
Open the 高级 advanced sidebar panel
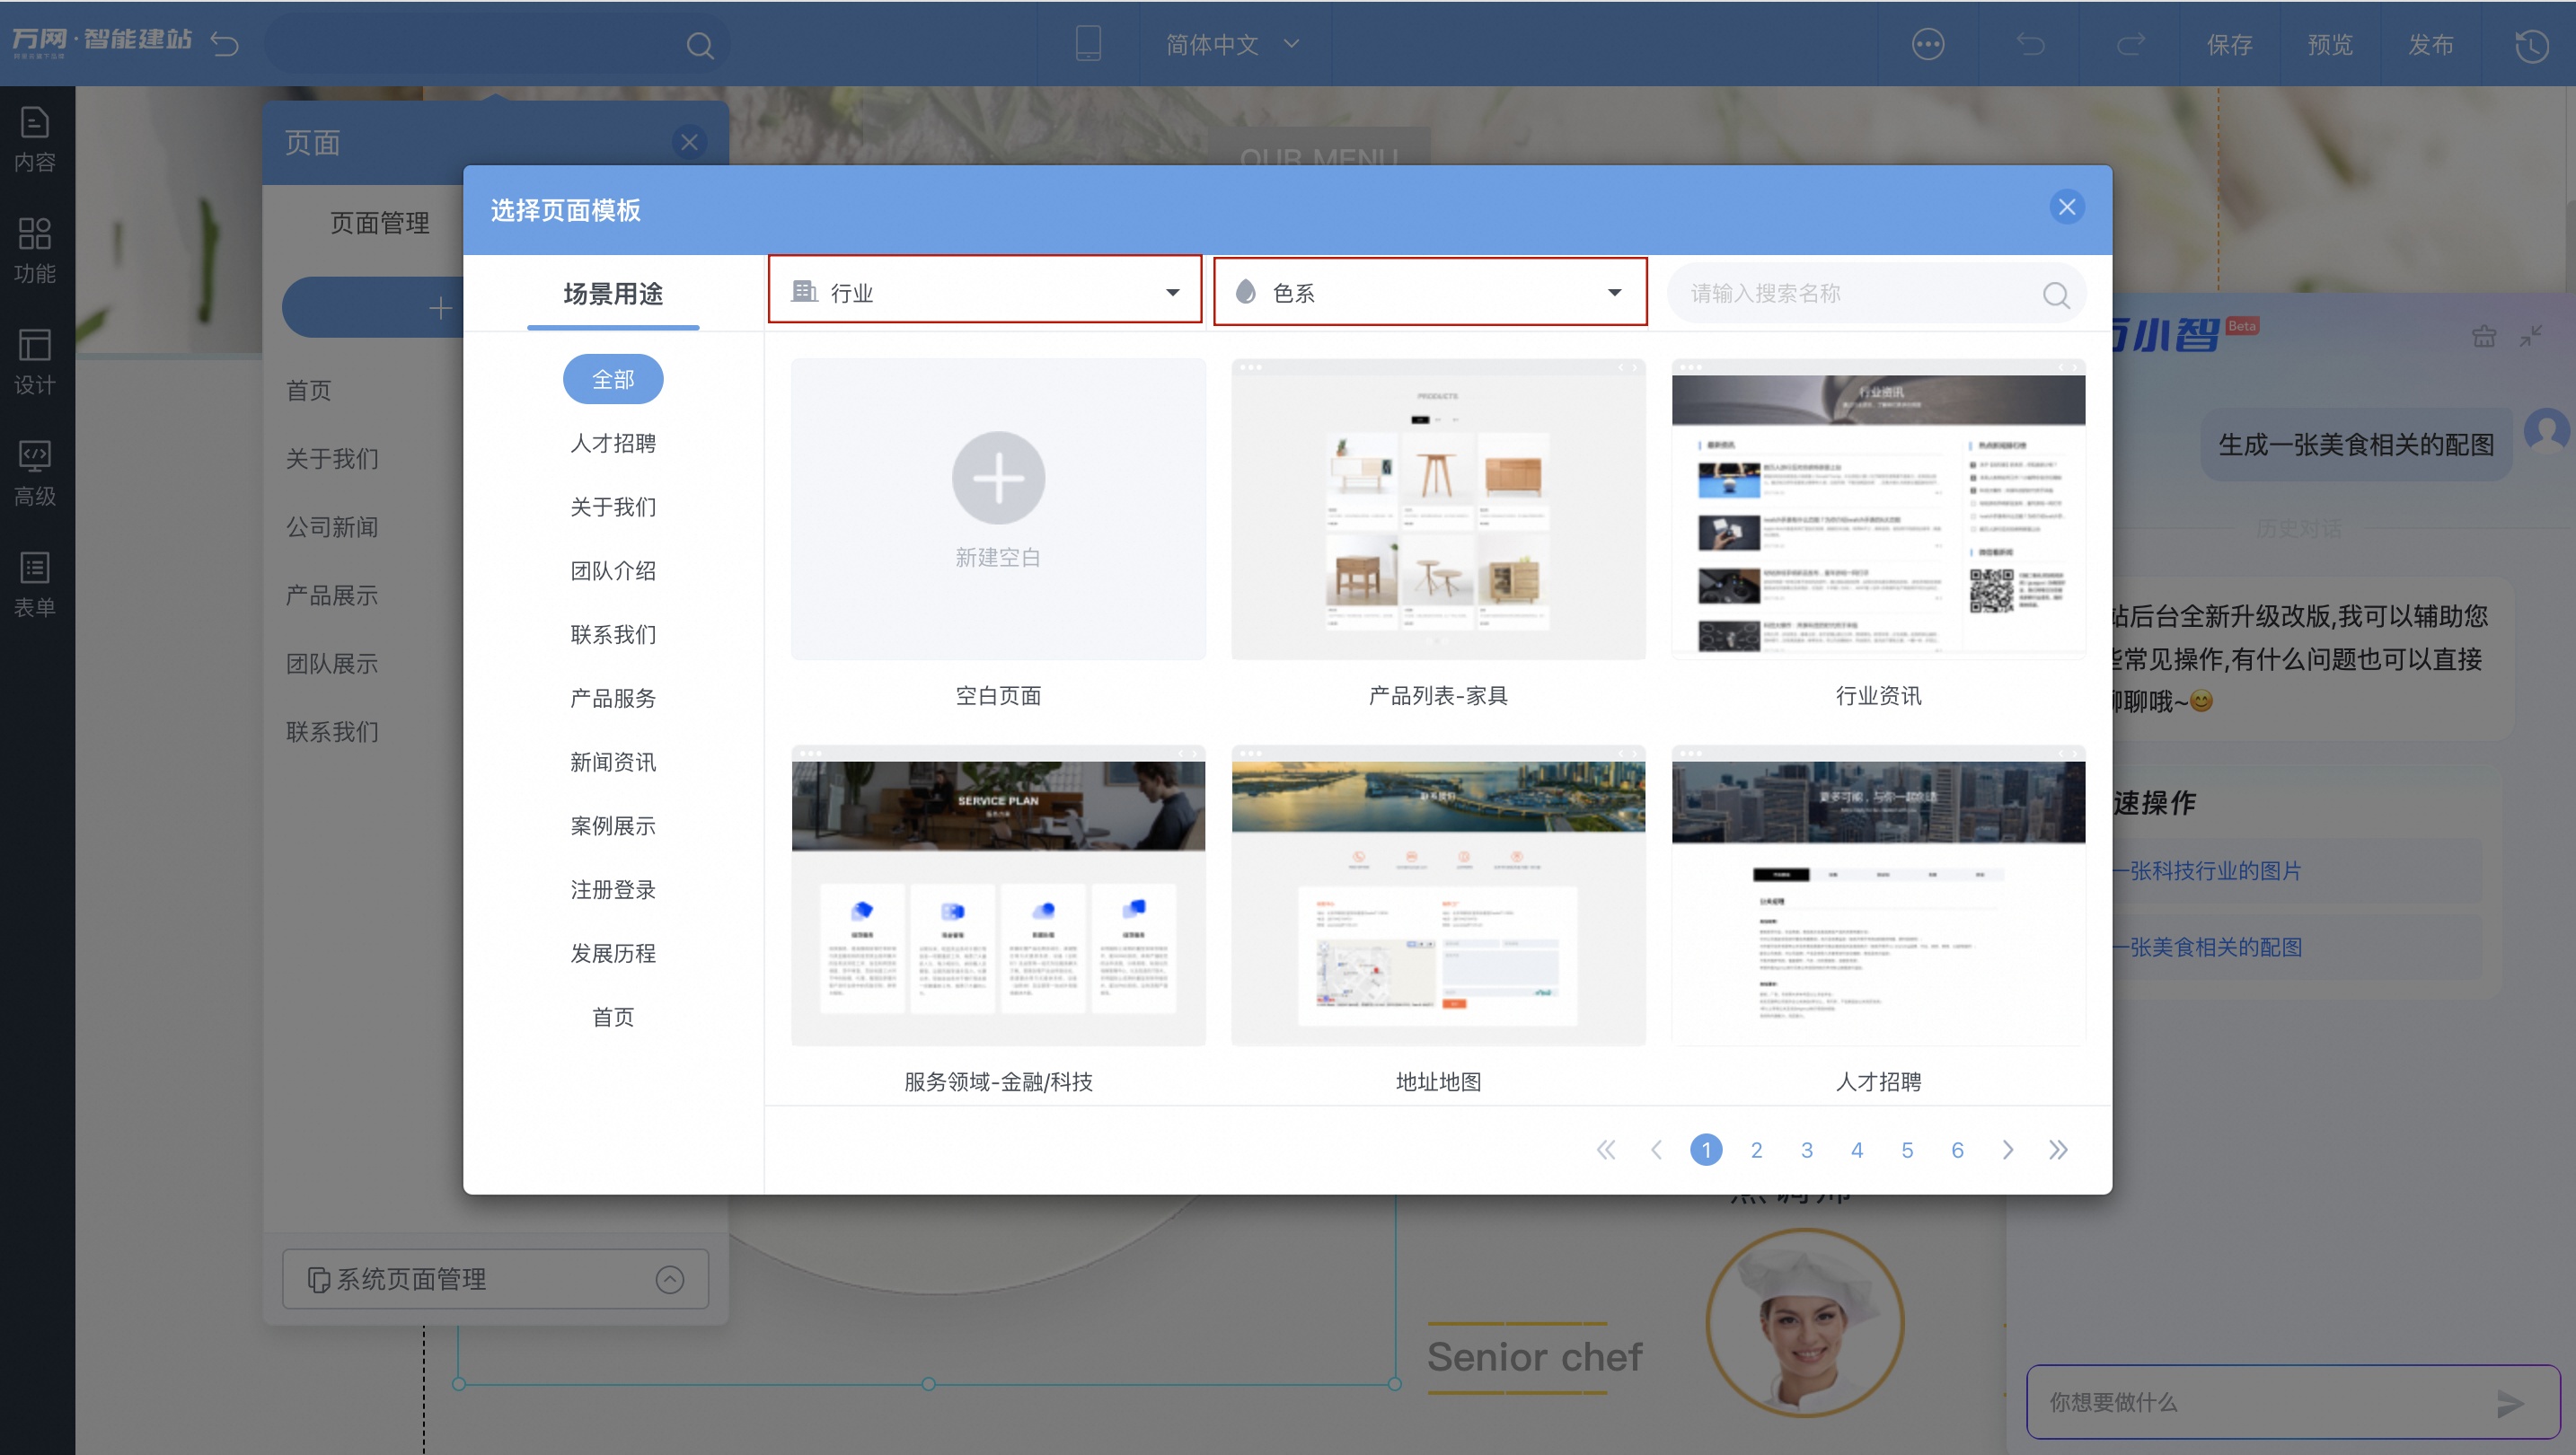click(35, 473)
